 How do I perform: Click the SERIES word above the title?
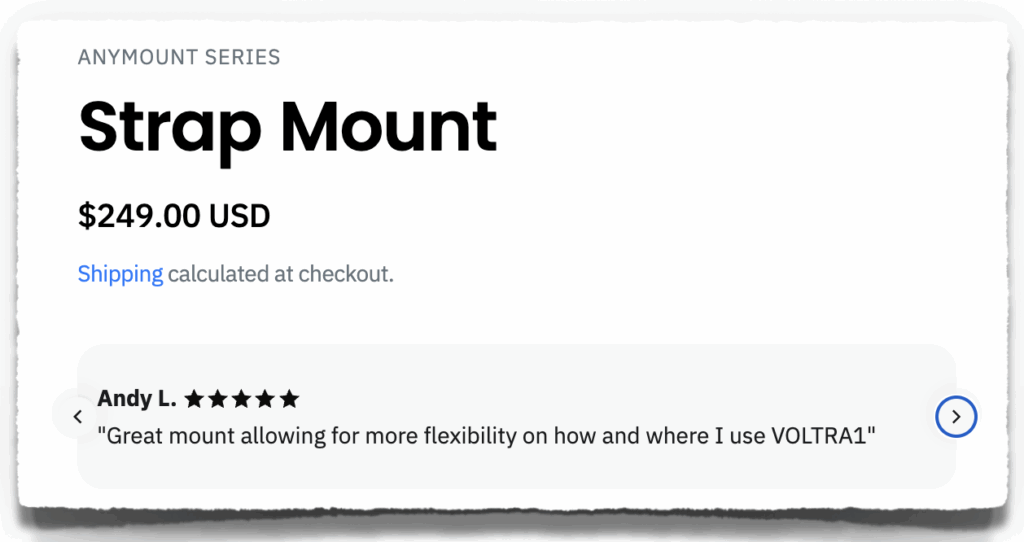tap(241, 57)
